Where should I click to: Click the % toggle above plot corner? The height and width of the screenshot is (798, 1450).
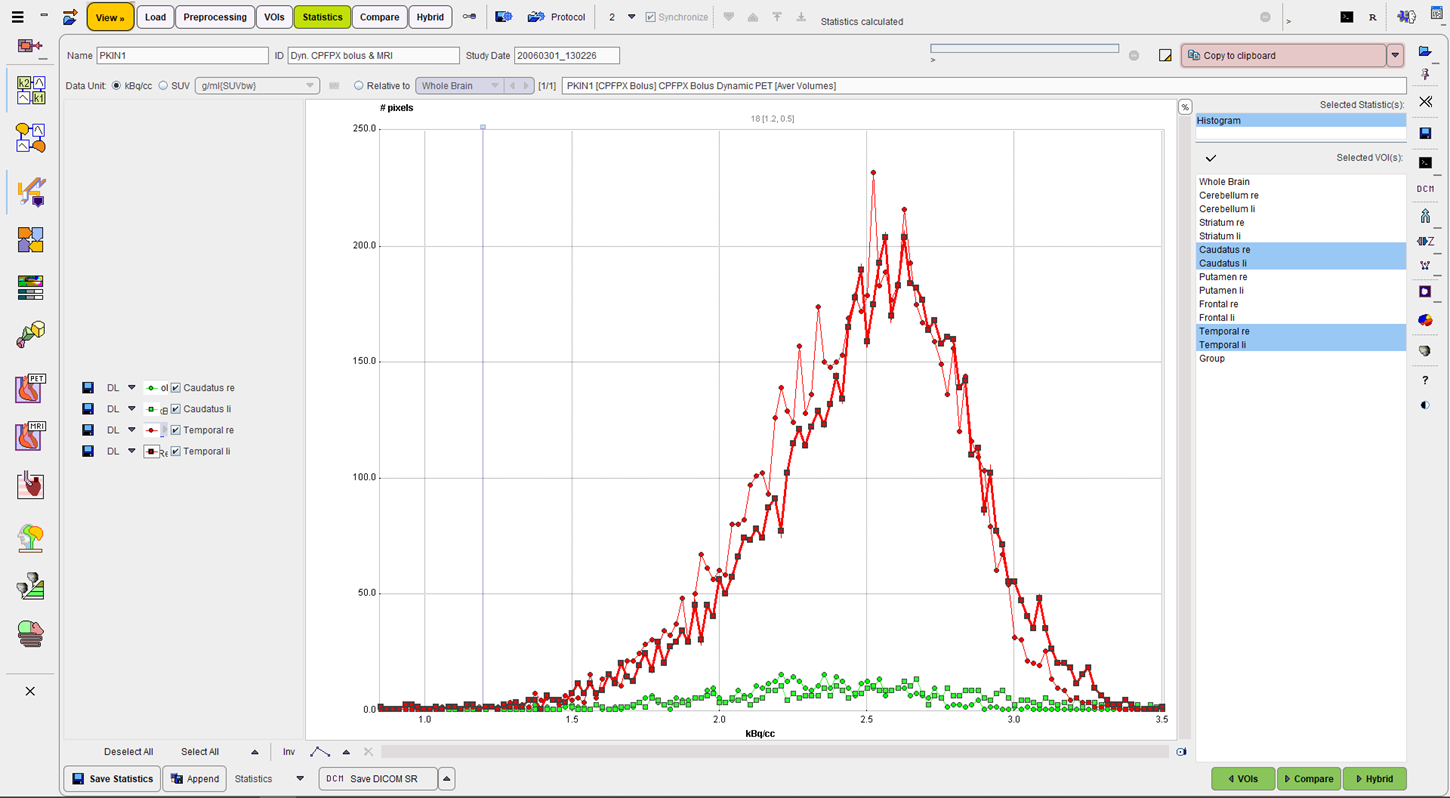(x=1185, y=107)
